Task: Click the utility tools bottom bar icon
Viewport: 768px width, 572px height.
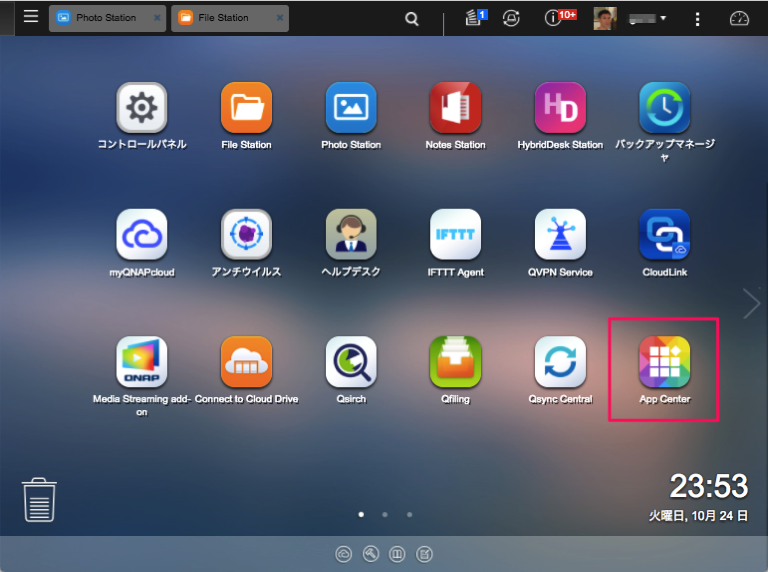Action: coord(371,554)
